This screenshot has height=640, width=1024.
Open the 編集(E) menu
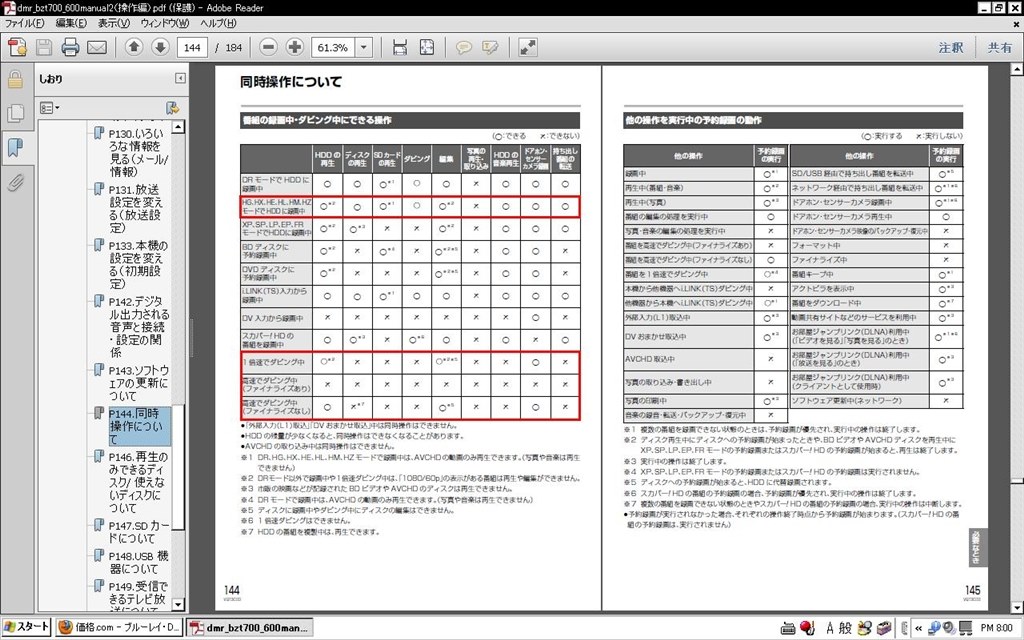[x=71, y=23]
